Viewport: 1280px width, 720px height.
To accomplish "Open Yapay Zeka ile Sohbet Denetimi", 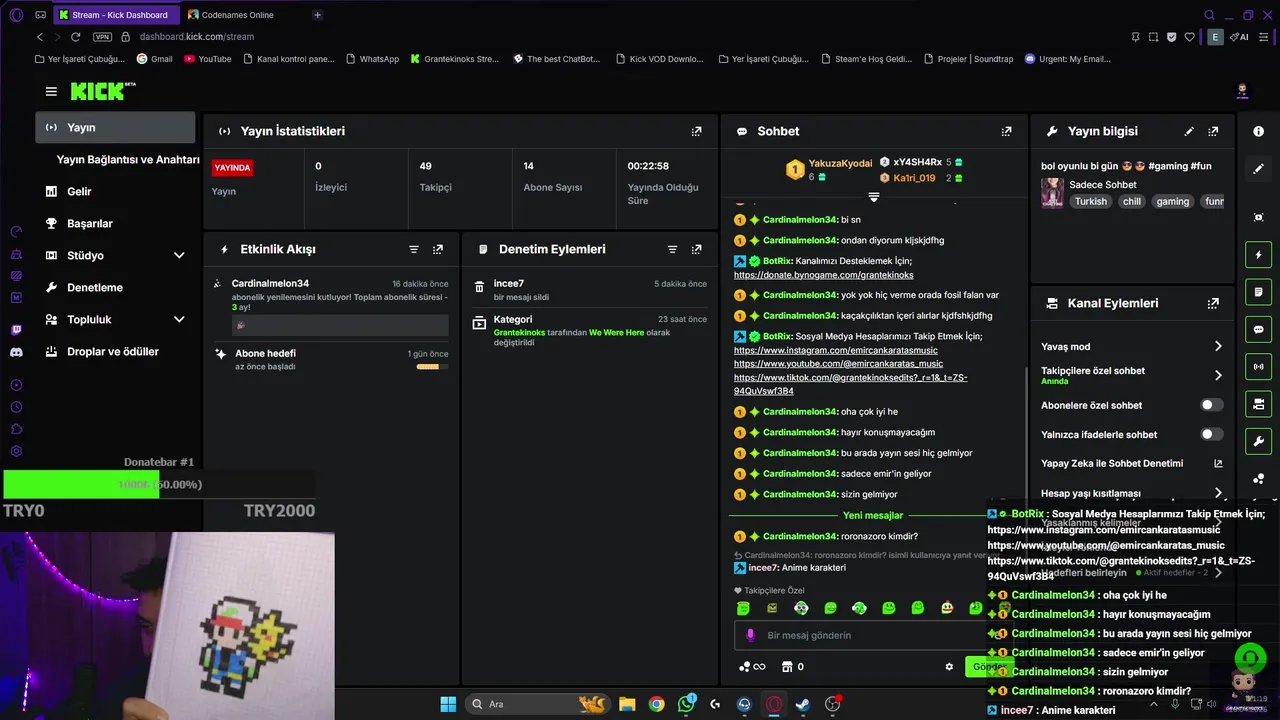I will [1132, 463].
